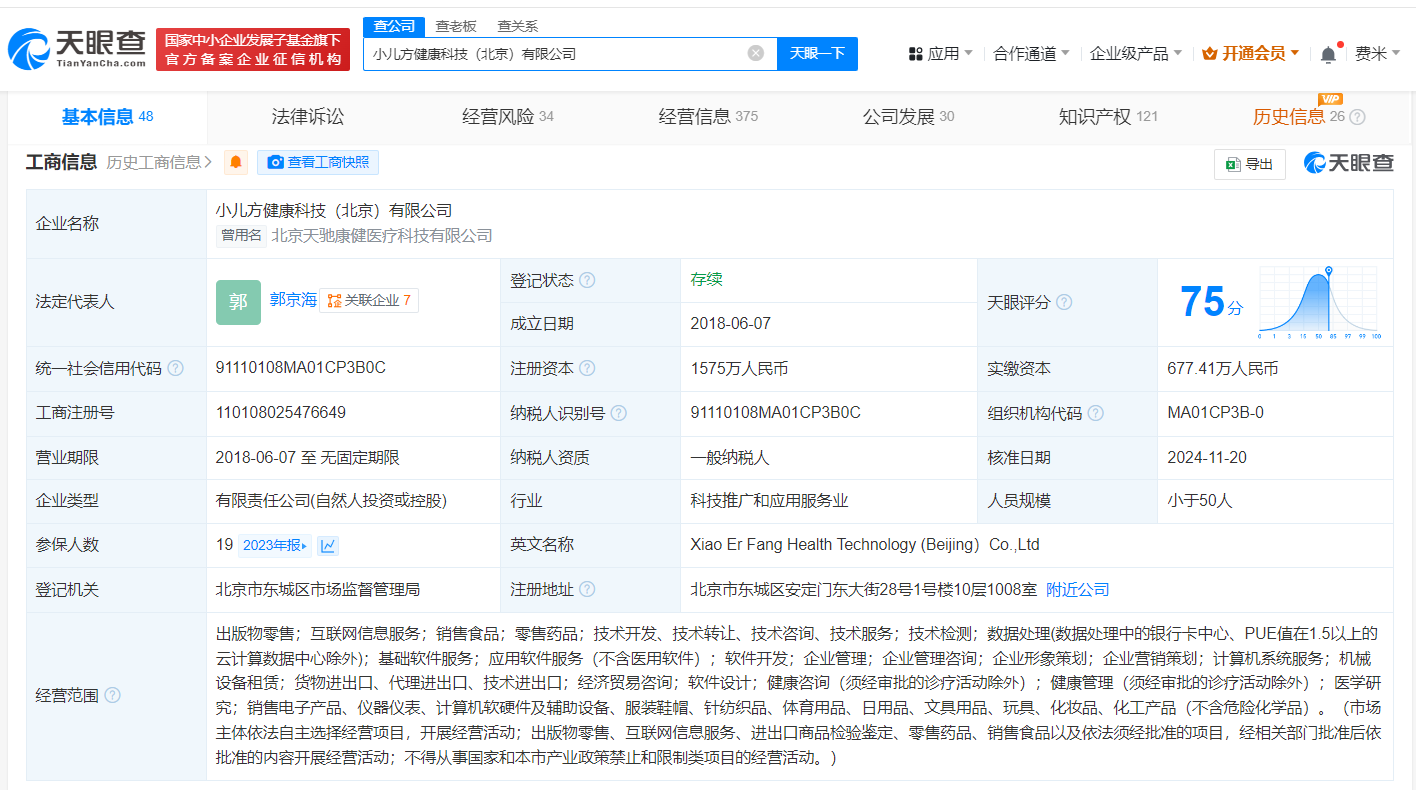
Task: Open the 附近公司 link
Action: point(1077,590)
